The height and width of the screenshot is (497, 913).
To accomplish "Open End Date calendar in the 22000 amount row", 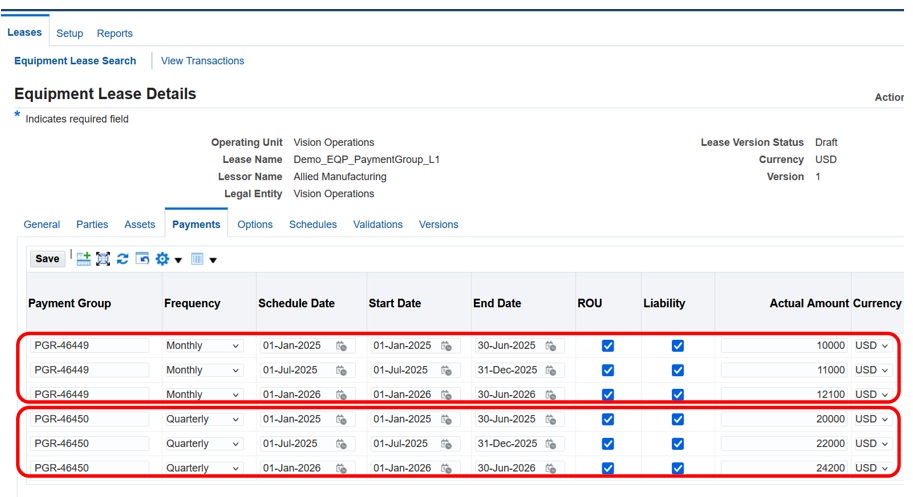I will coord(551,444).
